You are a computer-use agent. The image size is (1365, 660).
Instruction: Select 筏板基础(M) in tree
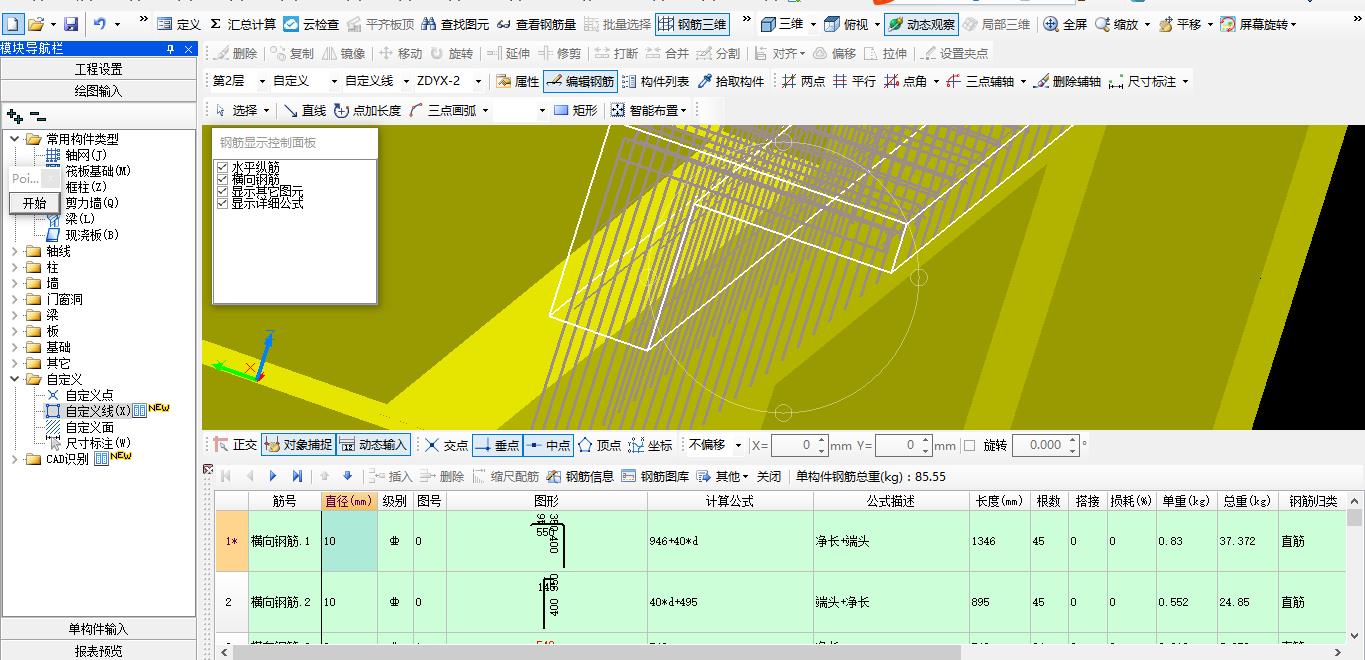[97, 171]
